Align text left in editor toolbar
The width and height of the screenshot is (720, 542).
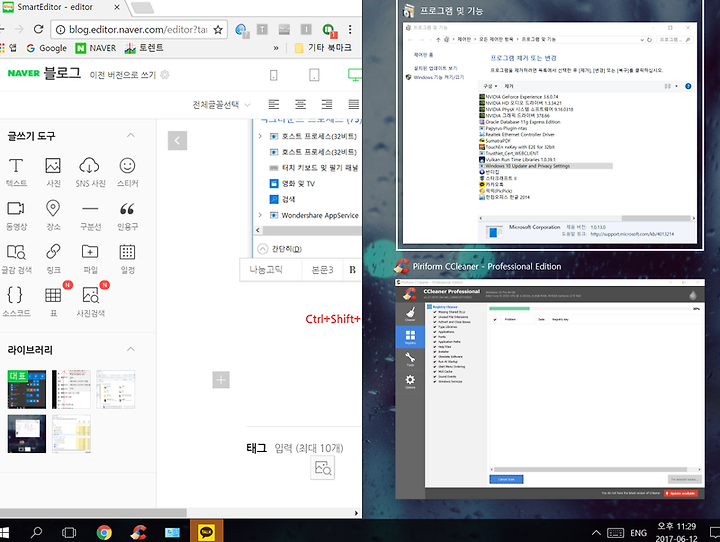(x=274, y=104)
